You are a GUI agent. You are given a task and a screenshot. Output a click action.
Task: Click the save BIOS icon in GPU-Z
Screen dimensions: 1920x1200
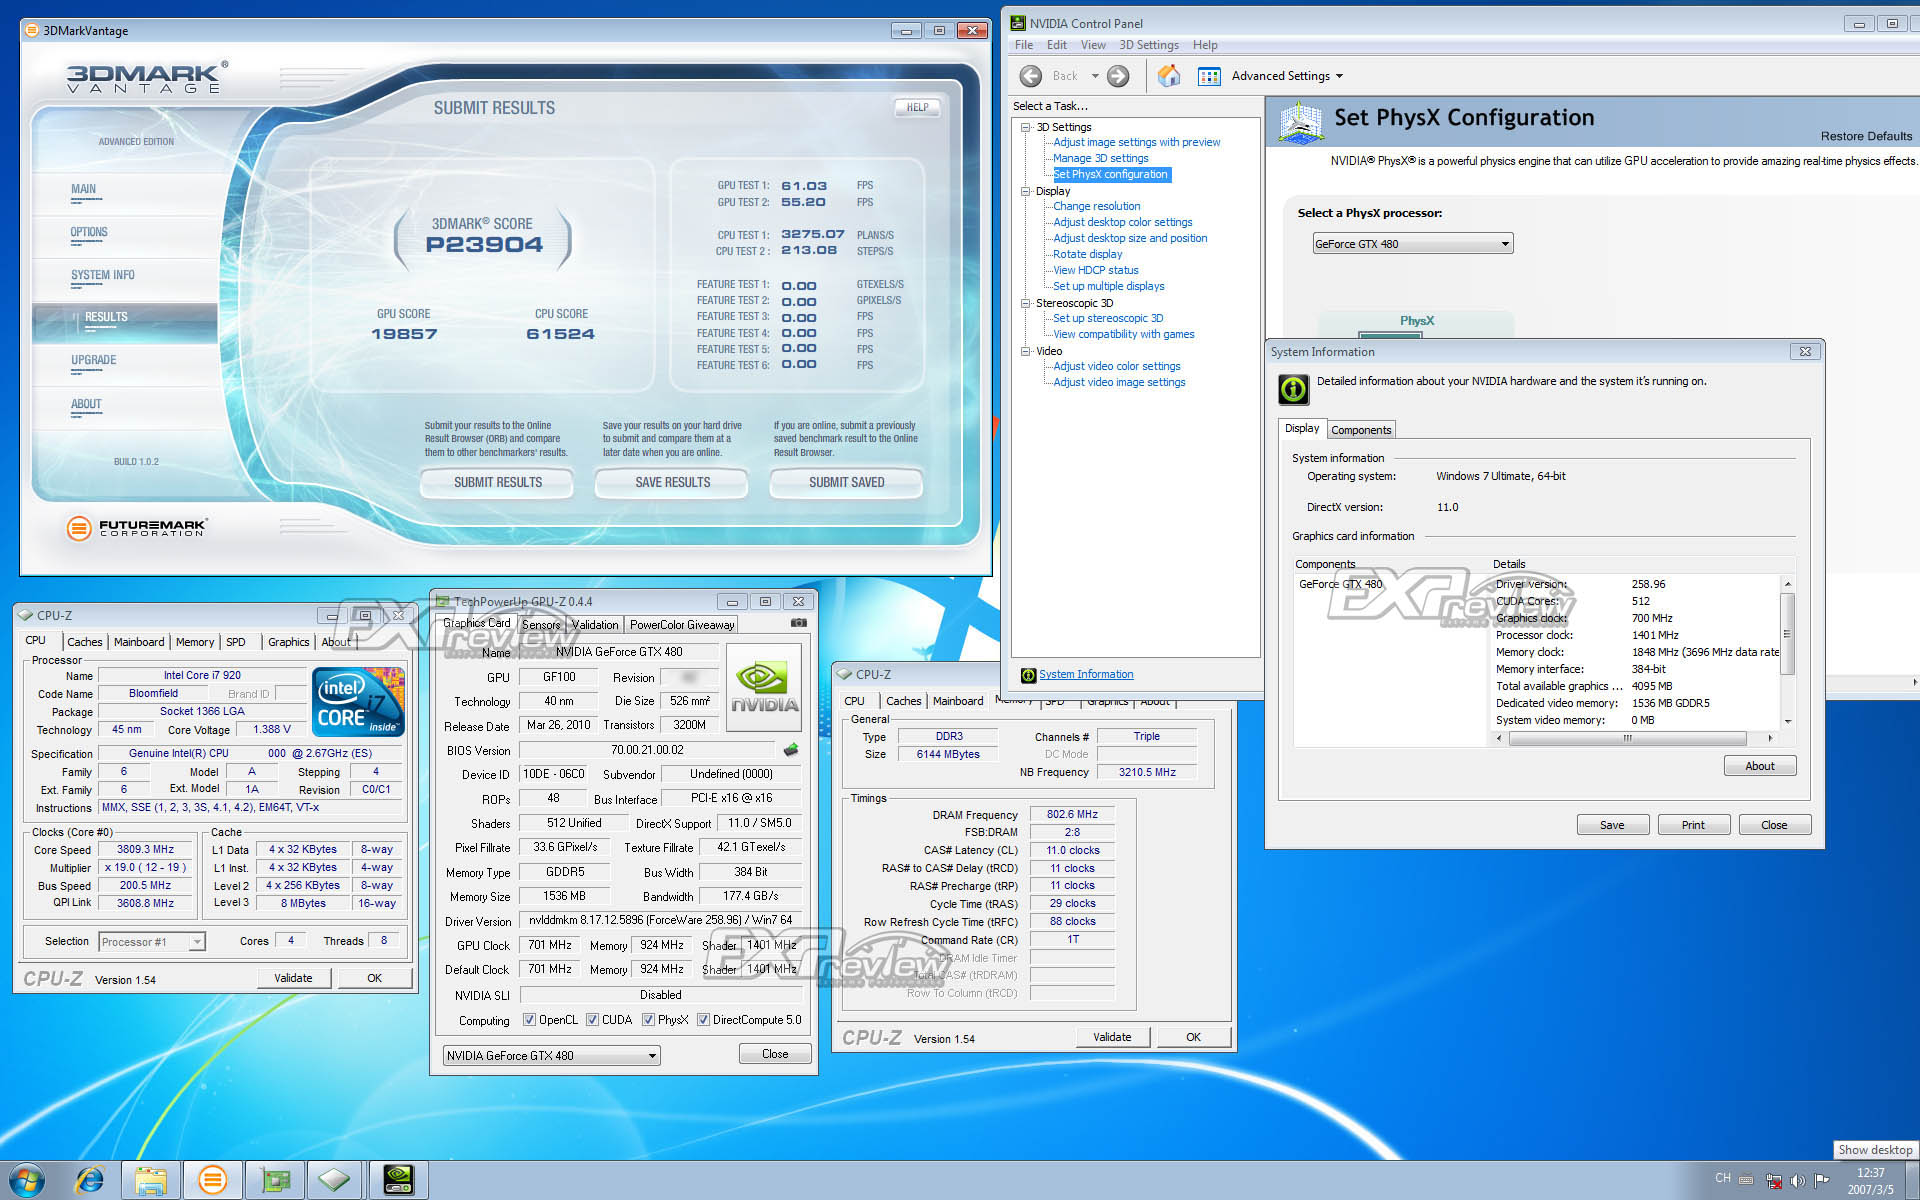tap(791, 749)
